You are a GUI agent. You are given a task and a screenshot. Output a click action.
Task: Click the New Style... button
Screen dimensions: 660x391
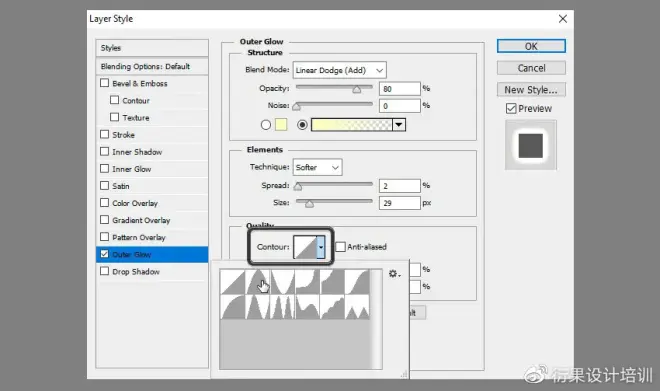[x=531, y=90]
